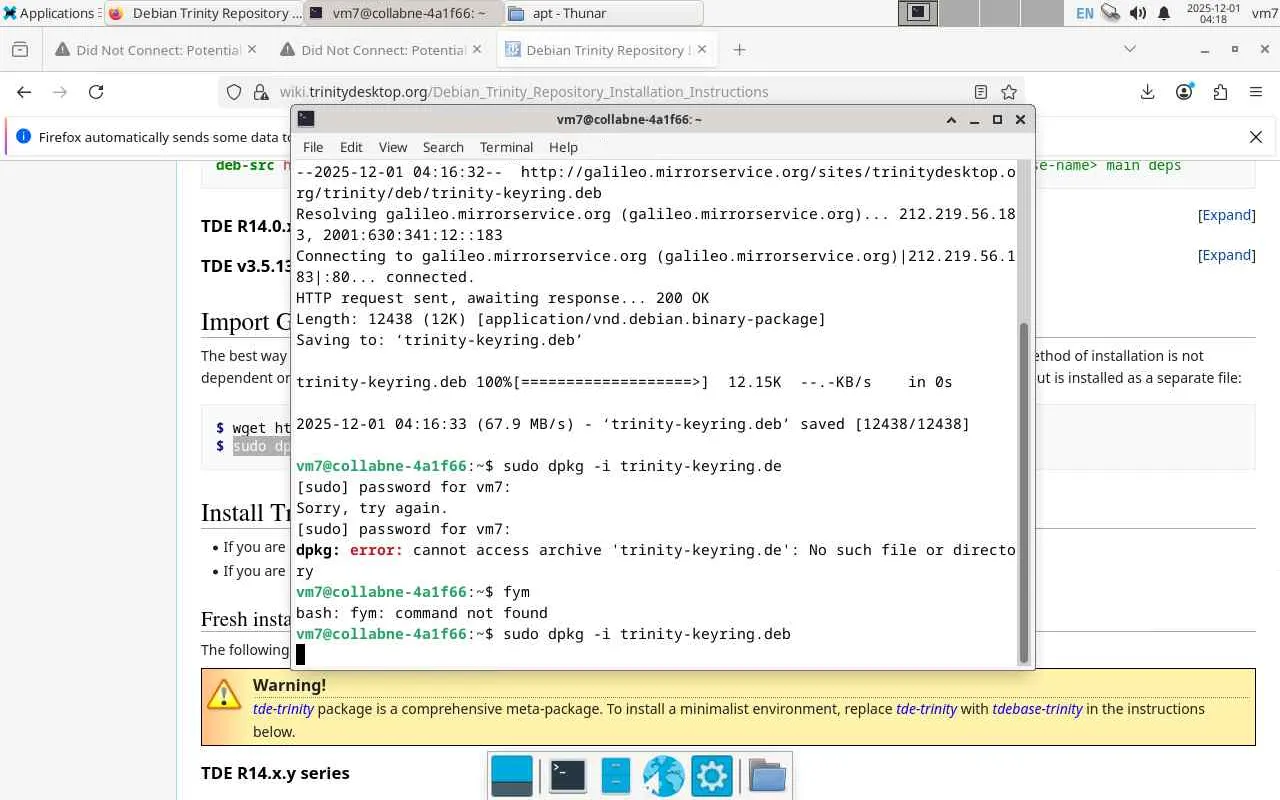
Task: Toggle Firefox reader view icon
Action: click(x=981, y=92)
